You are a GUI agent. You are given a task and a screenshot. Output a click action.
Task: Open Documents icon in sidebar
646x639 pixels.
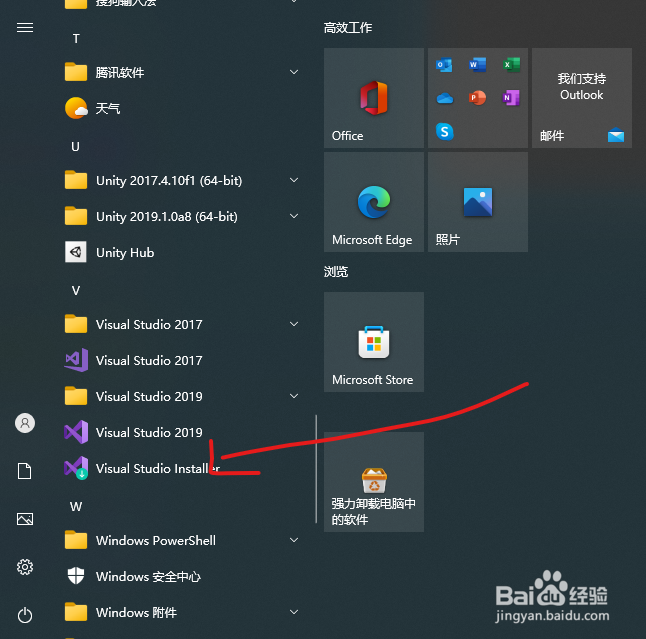(25, 471)
